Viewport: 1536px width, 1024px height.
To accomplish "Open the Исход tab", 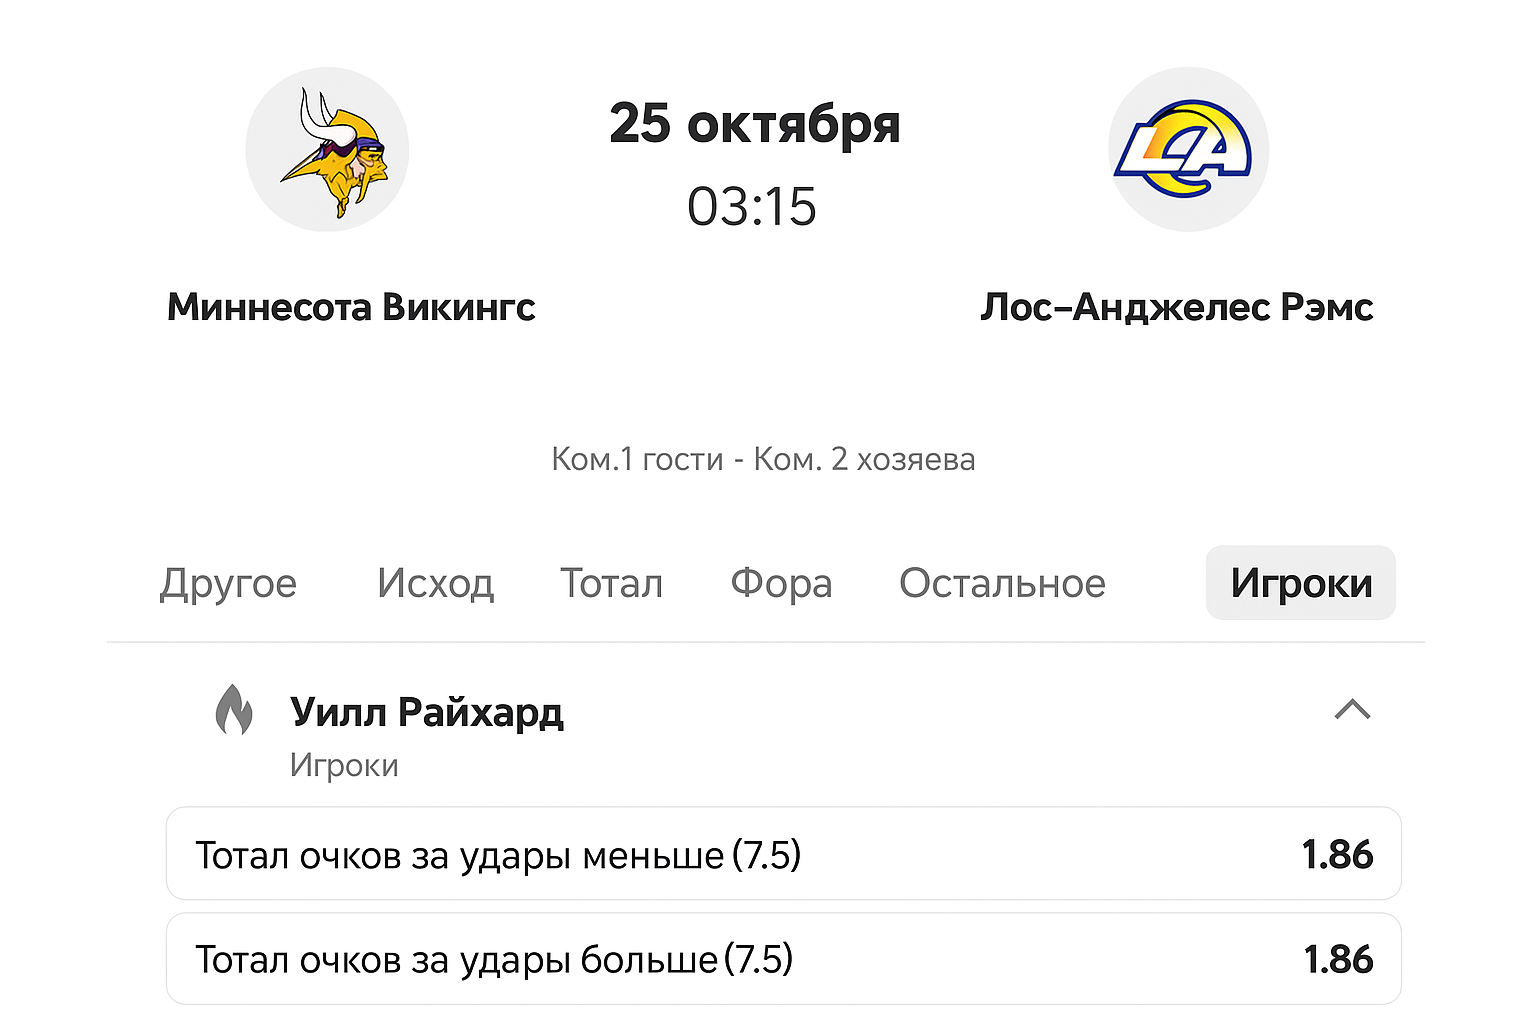I will point(435,583).
